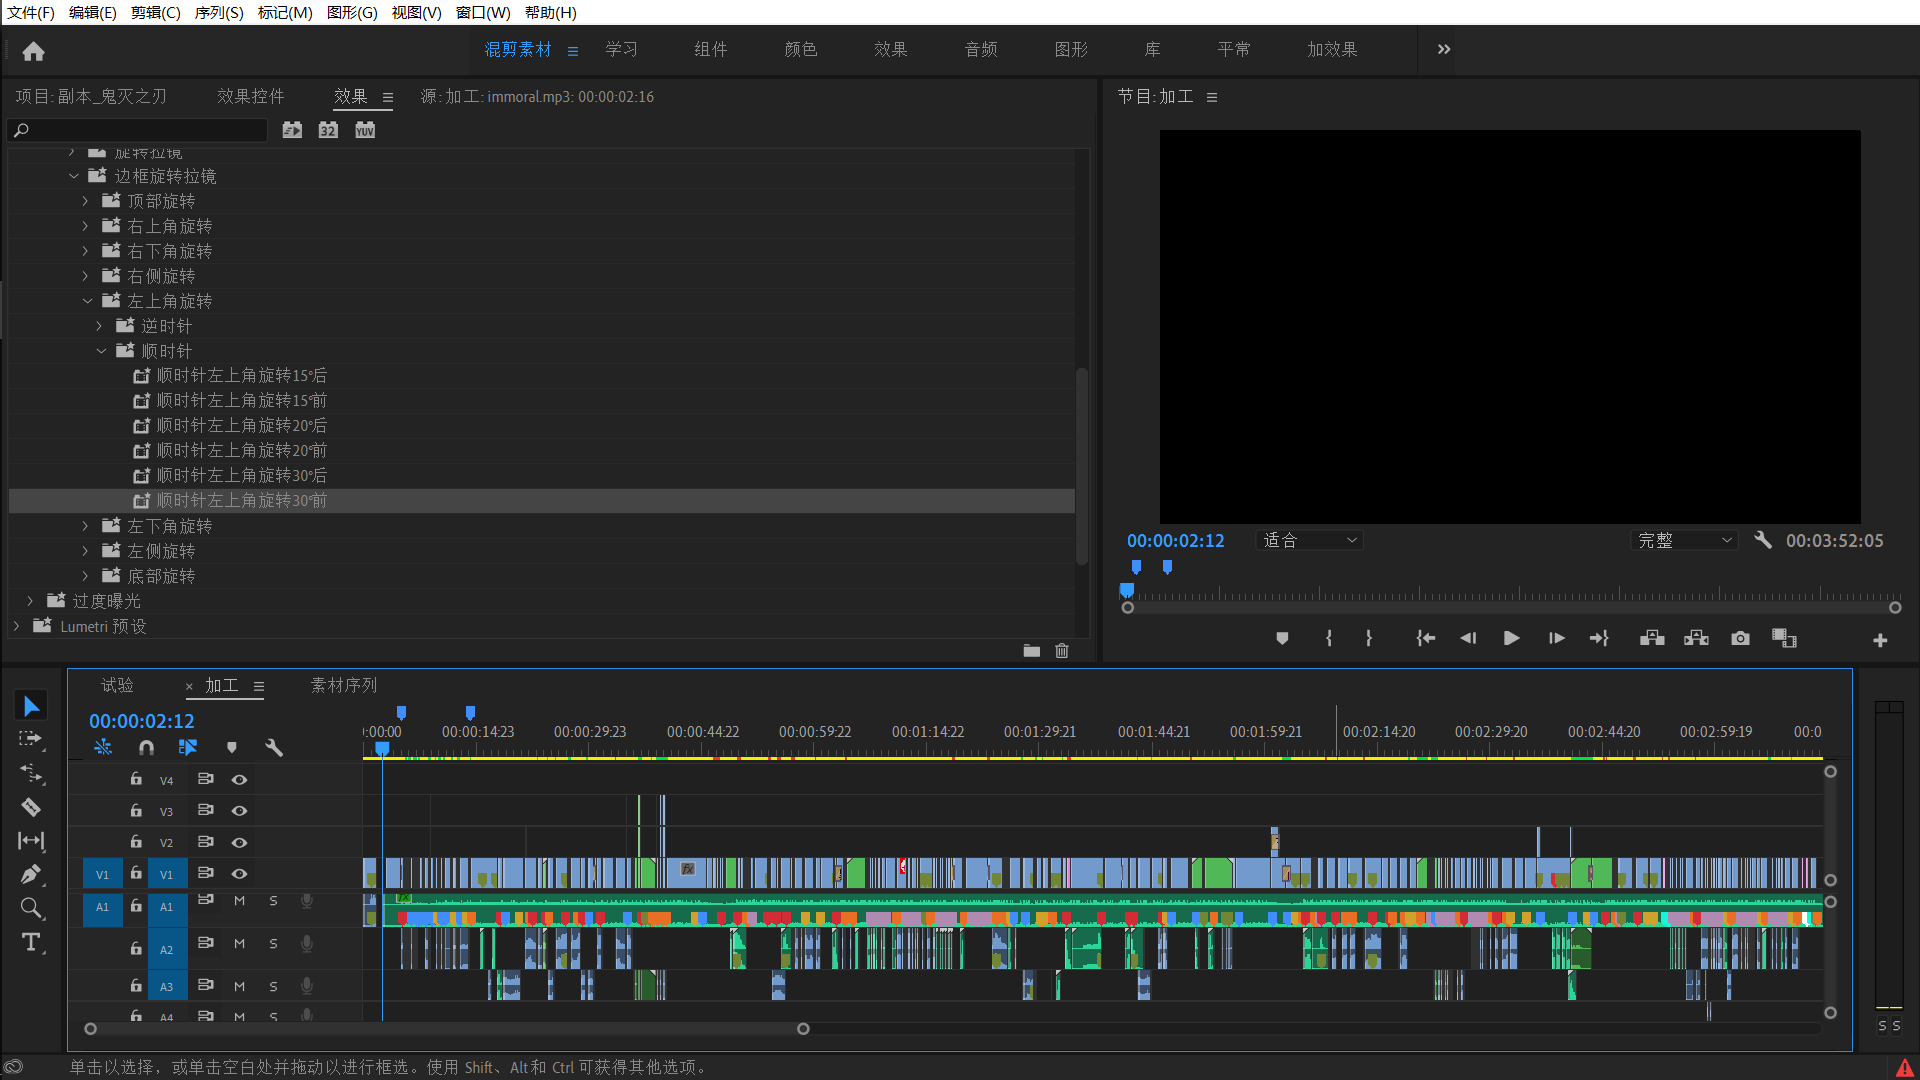1920x1080 pixels.
Task: Toggle linked selection in the timeline
Action: (x=188, y=747)
